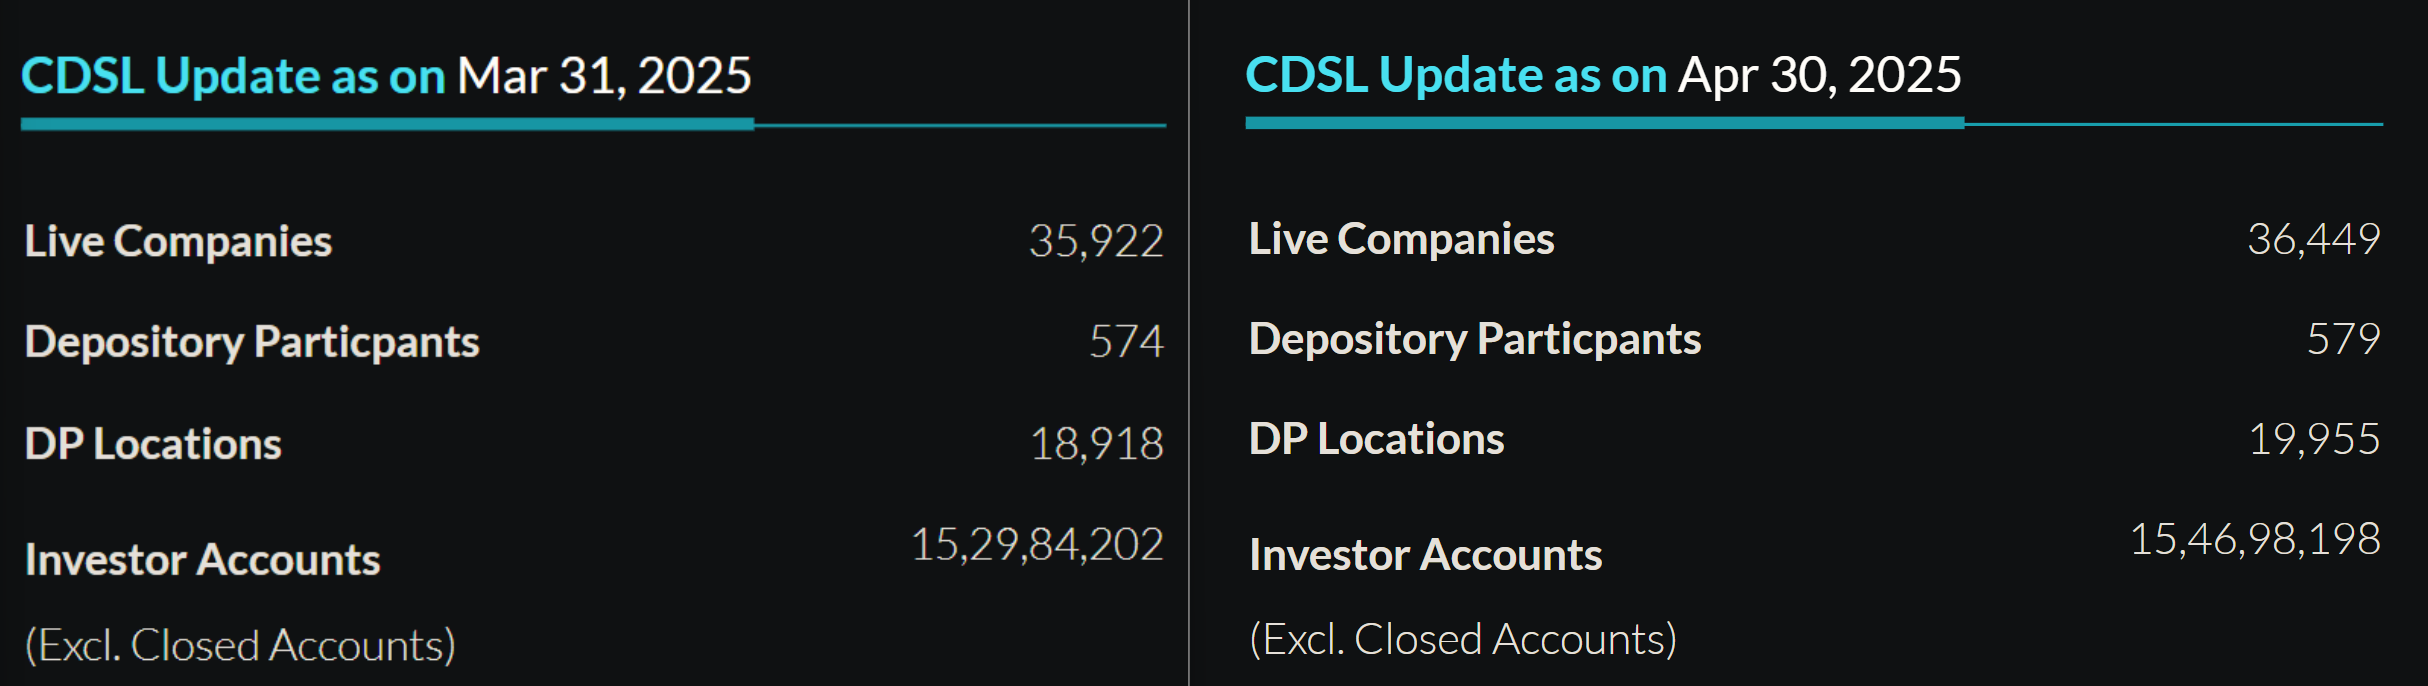Click the Investor Accounts value 15,46,98,198
The width and height of the screenshot is (2428, 686).
[x=2255, y=539]
